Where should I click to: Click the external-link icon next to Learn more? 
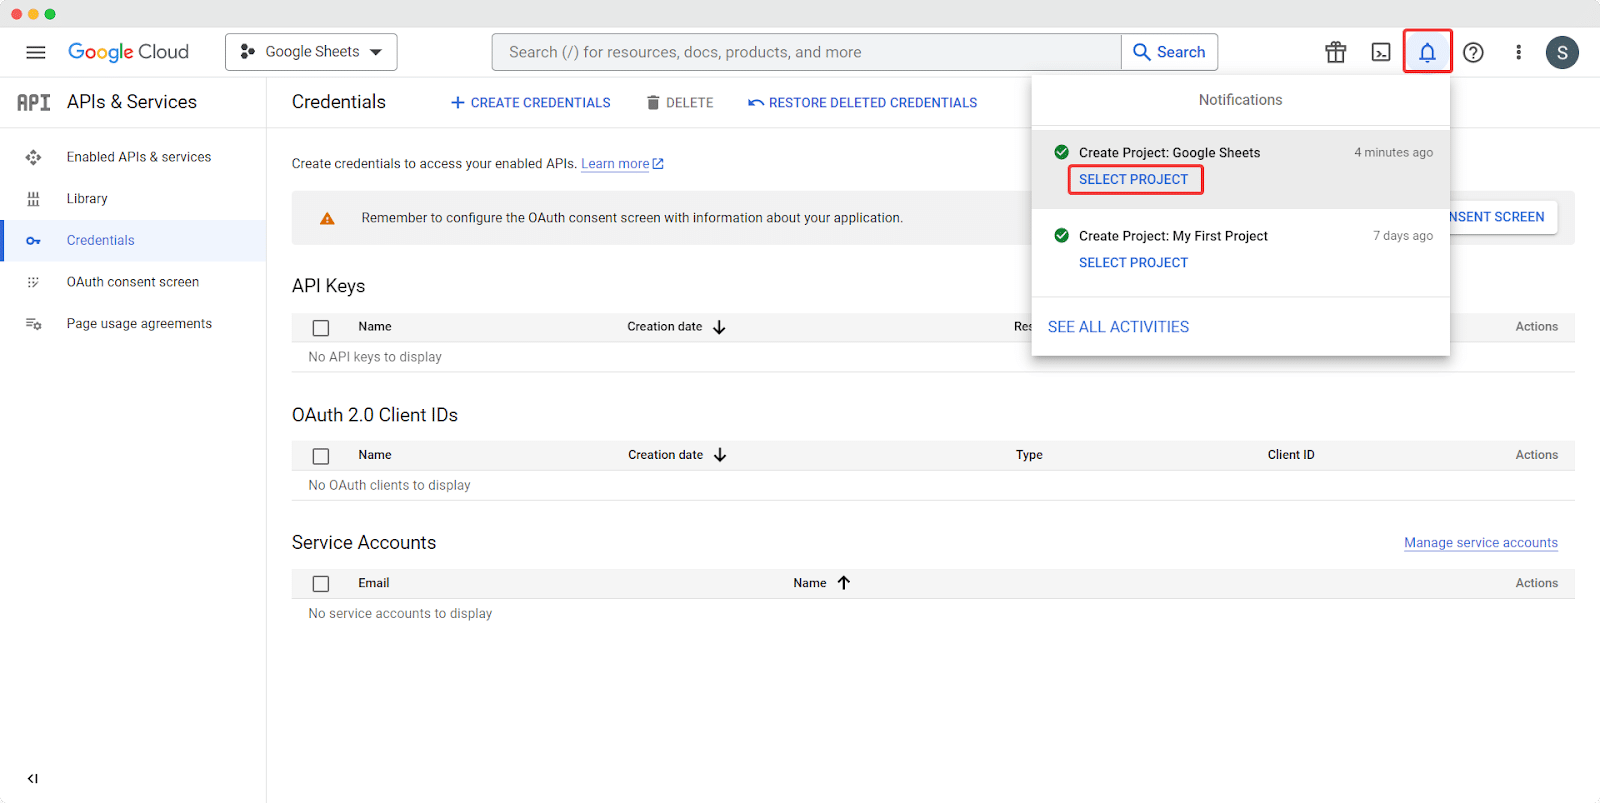[658, 164]
